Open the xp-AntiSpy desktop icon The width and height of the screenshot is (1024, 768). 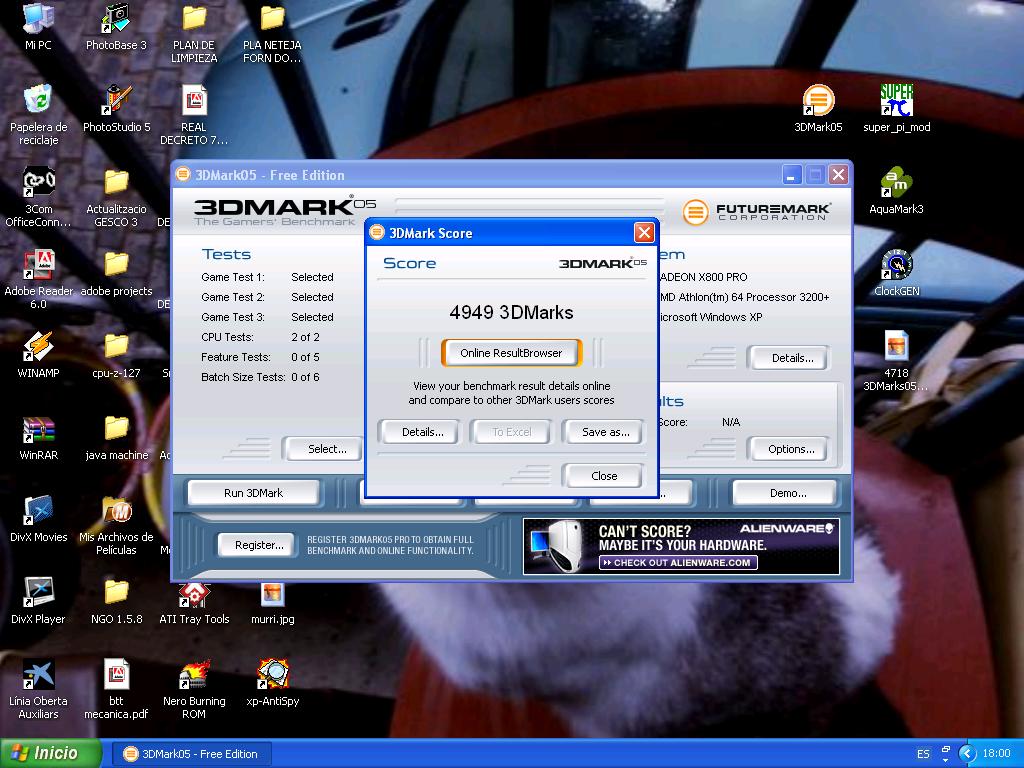(272, 676)
